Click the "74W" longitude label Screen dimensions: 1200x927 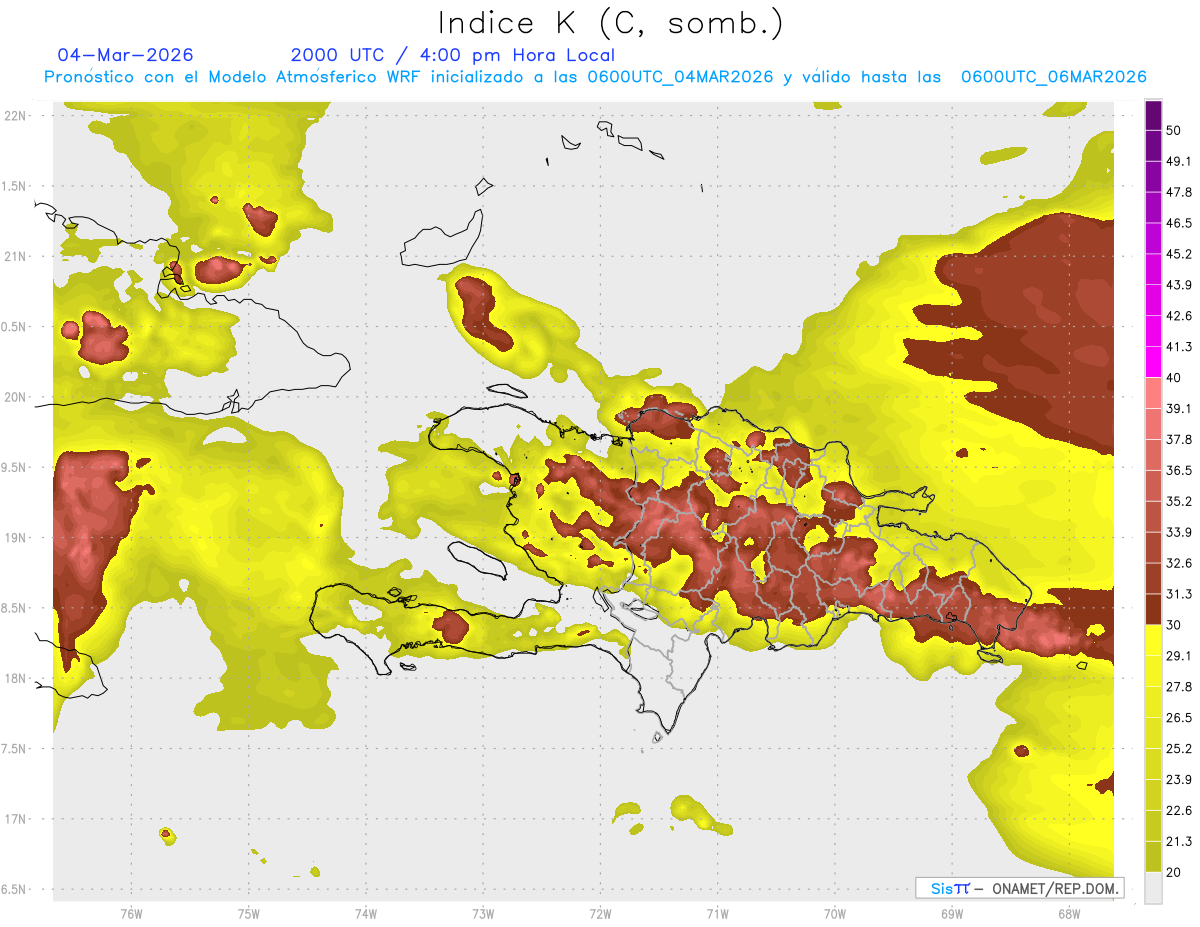366,914
